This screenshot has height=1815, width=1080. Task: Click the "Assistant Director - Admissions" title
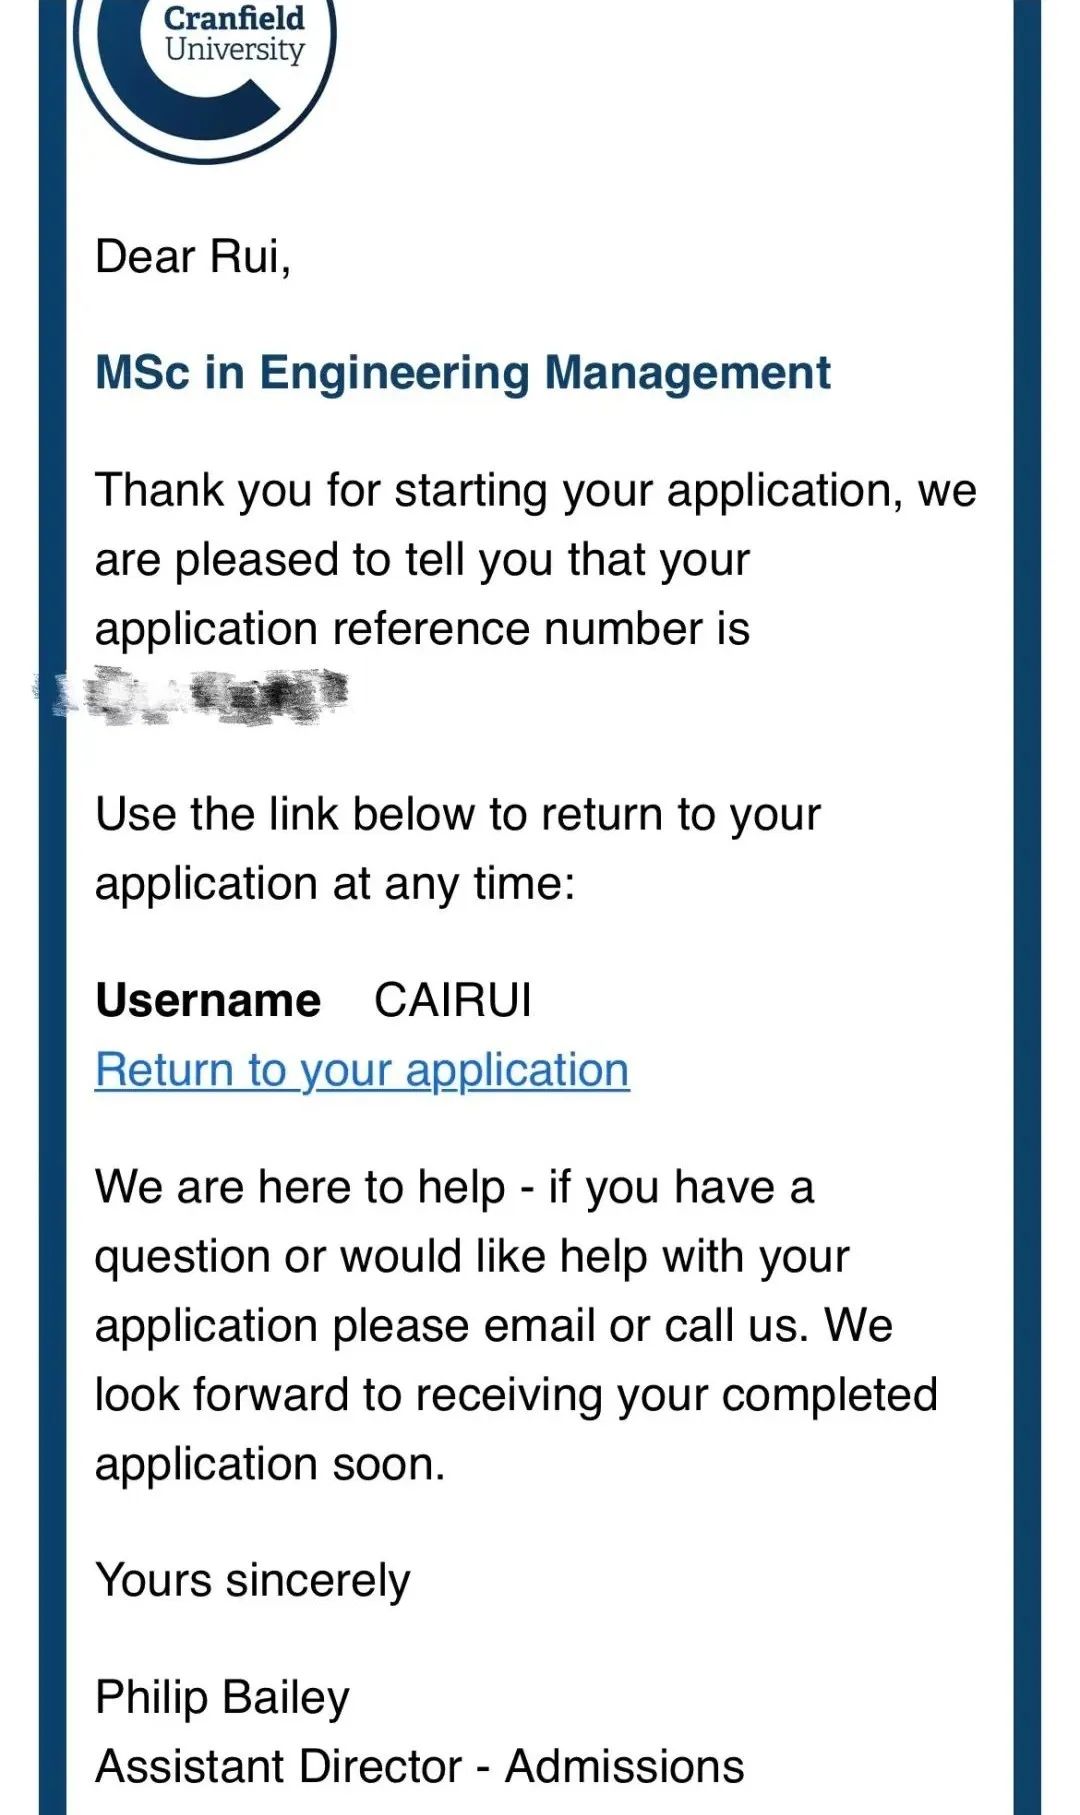419,1767
